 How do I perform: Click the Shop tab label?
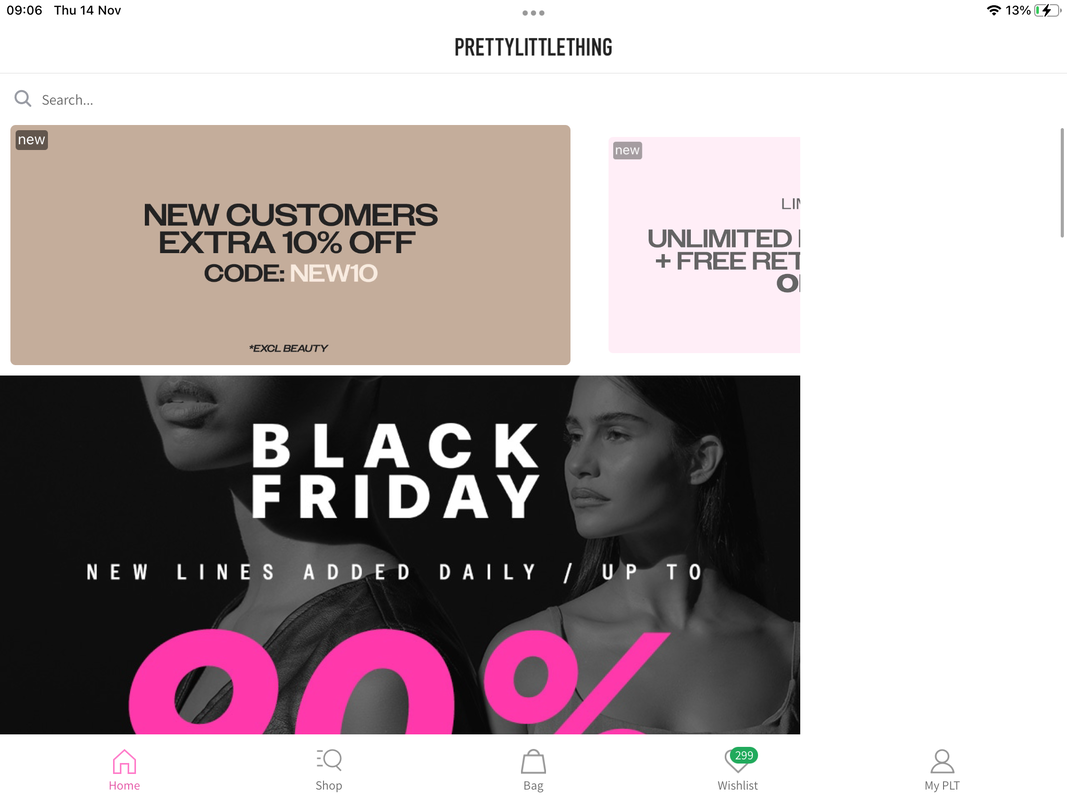click(x=329, y=785)
